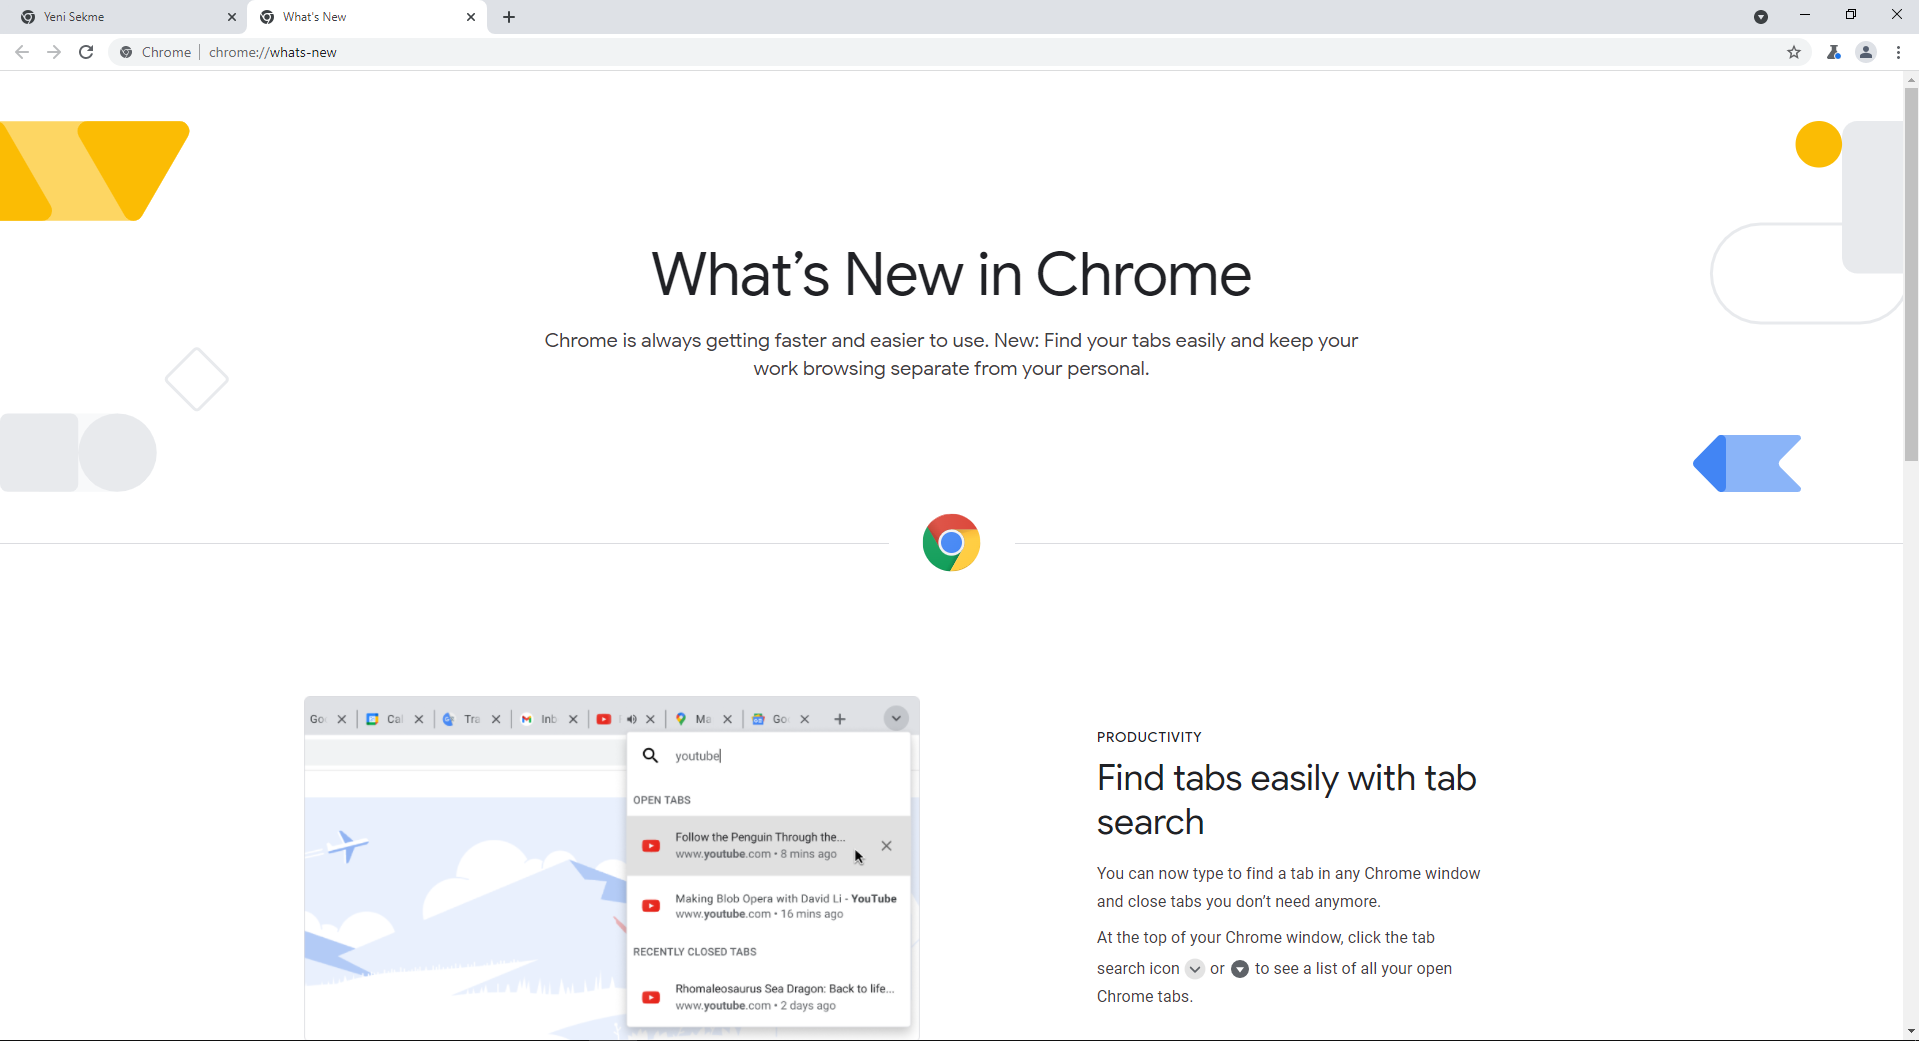Open the profile avatar menu
The height and width of the screenshot is (1041, 1919).
point(1866,52)
